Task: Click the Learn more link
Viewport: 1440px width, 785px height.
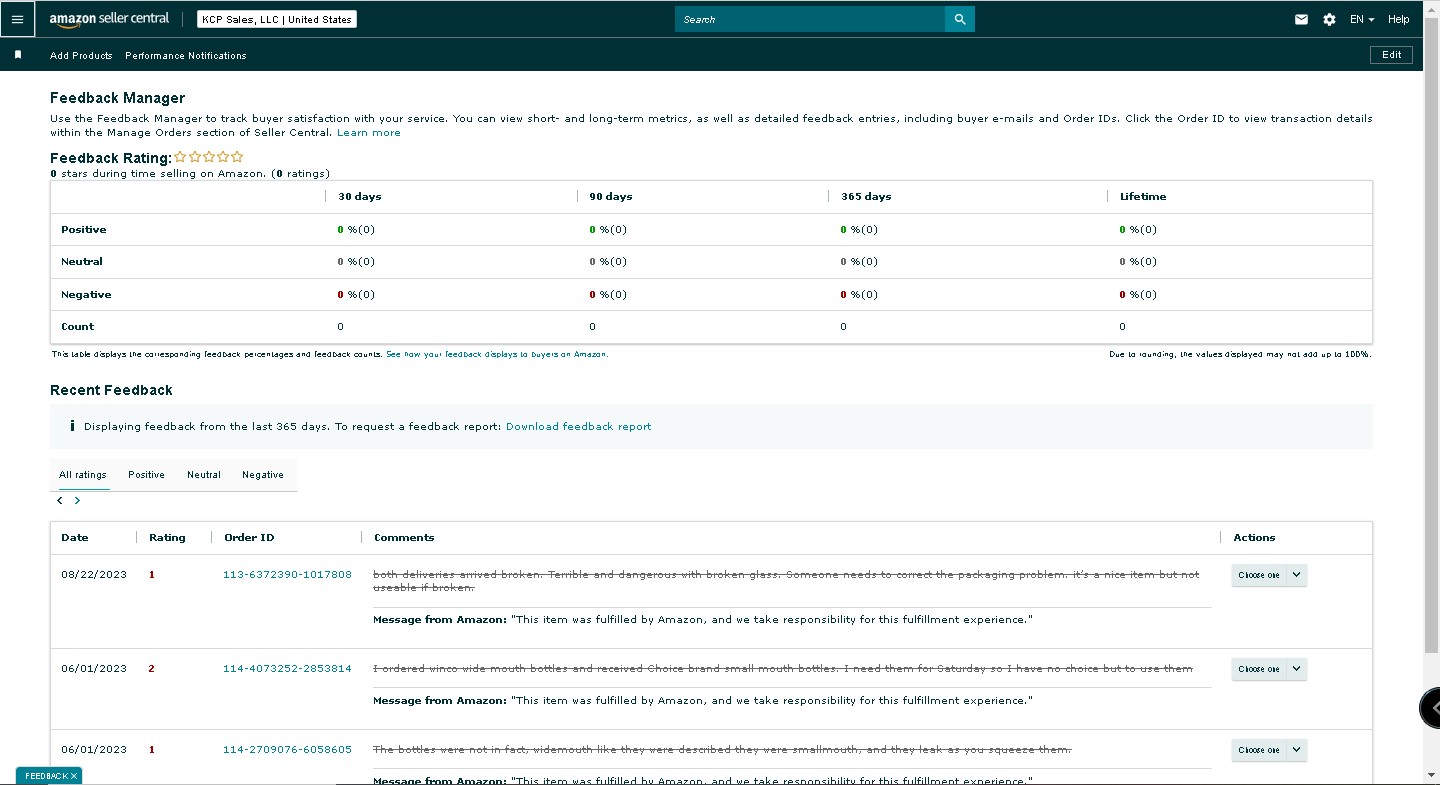Action: coord(369,132)
